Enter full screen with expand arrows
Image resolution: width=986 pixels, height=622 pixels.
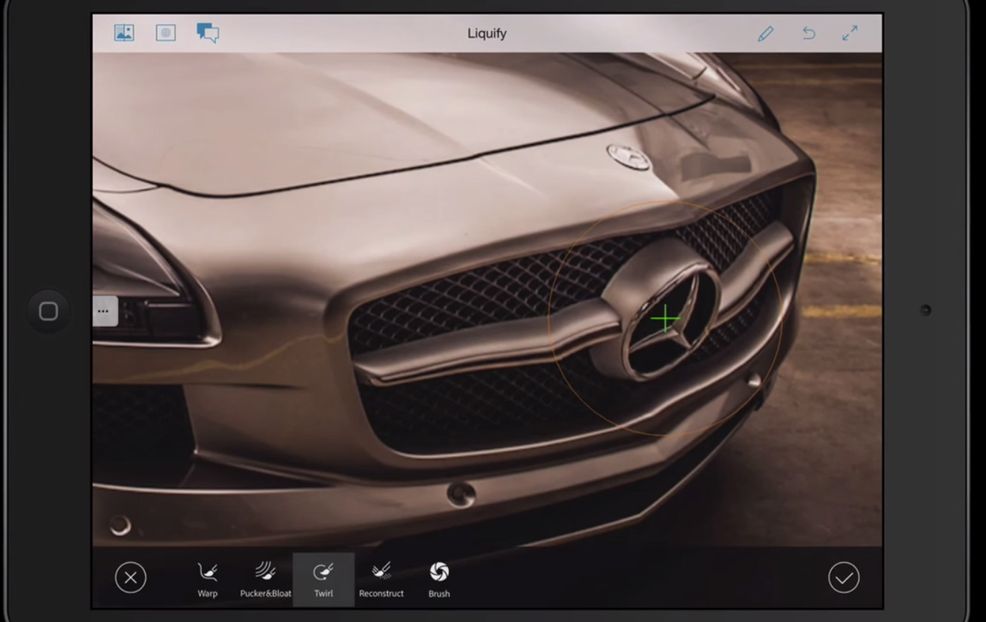(850, 33)
